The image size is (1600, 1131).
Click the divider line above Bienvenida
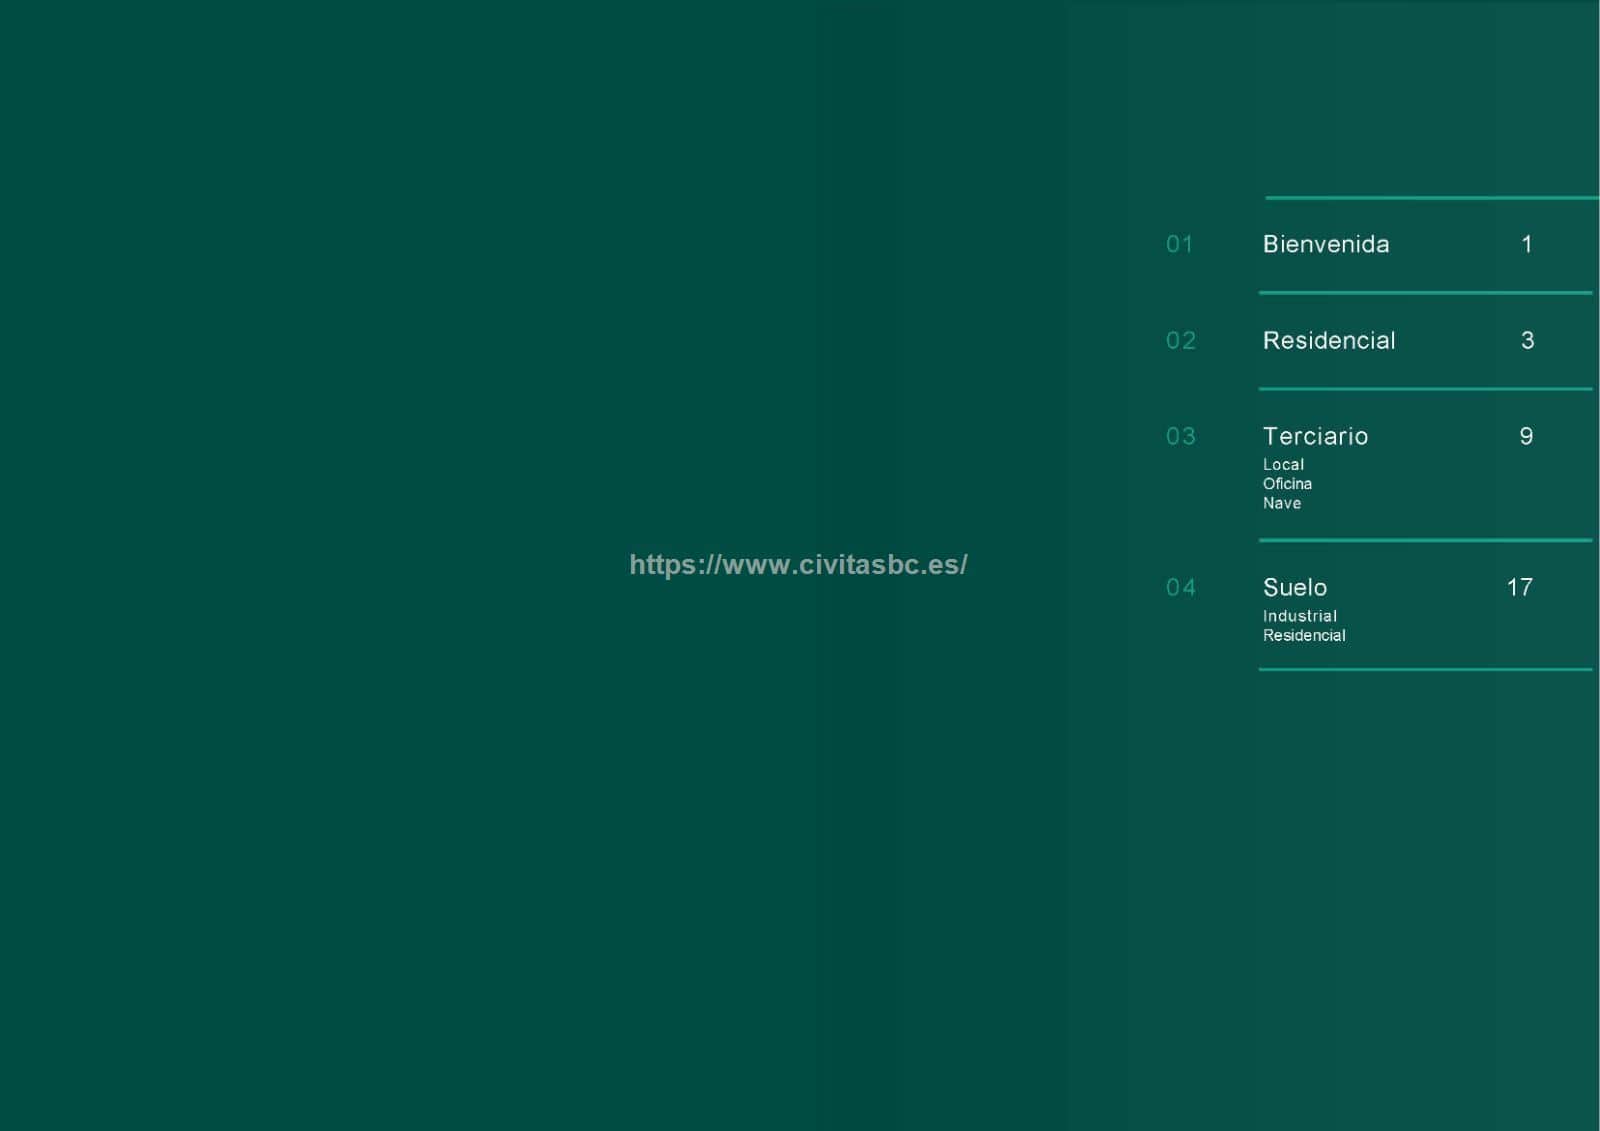click(x=1430, y=198)
